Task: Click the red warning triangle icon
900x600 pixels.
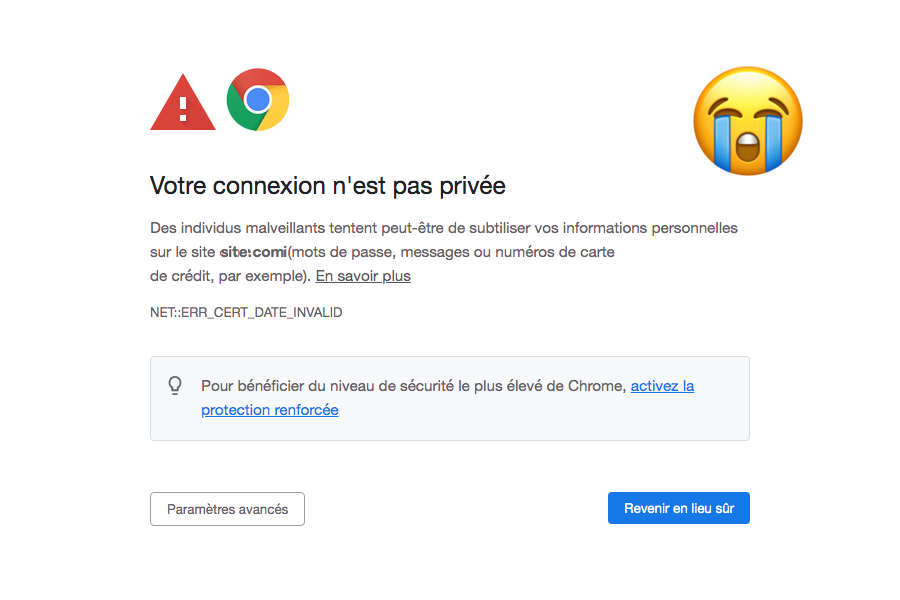Action: click(x=183, y=102)
